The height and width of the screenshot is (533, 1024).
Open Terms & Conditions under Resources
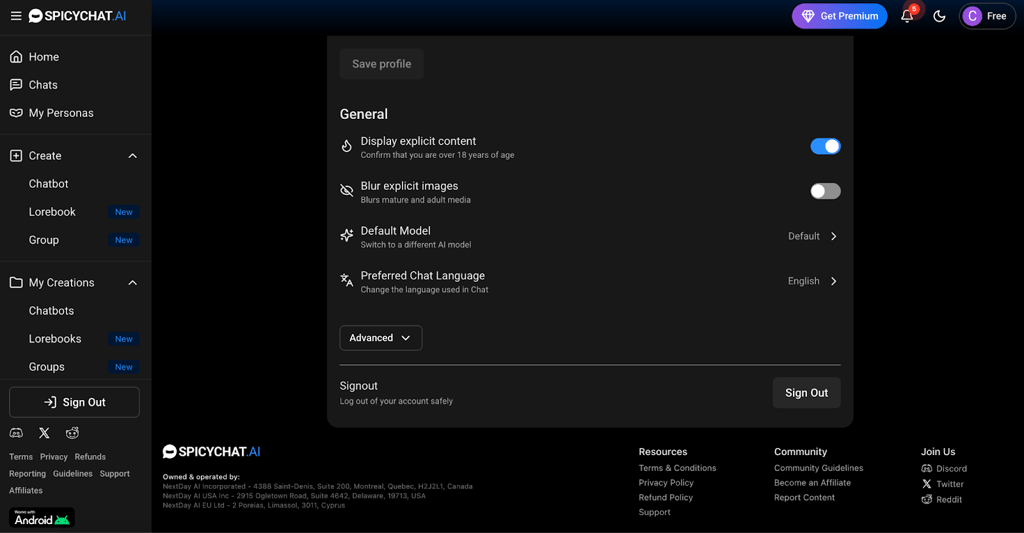pyautogui.click(x=677, y=468)
